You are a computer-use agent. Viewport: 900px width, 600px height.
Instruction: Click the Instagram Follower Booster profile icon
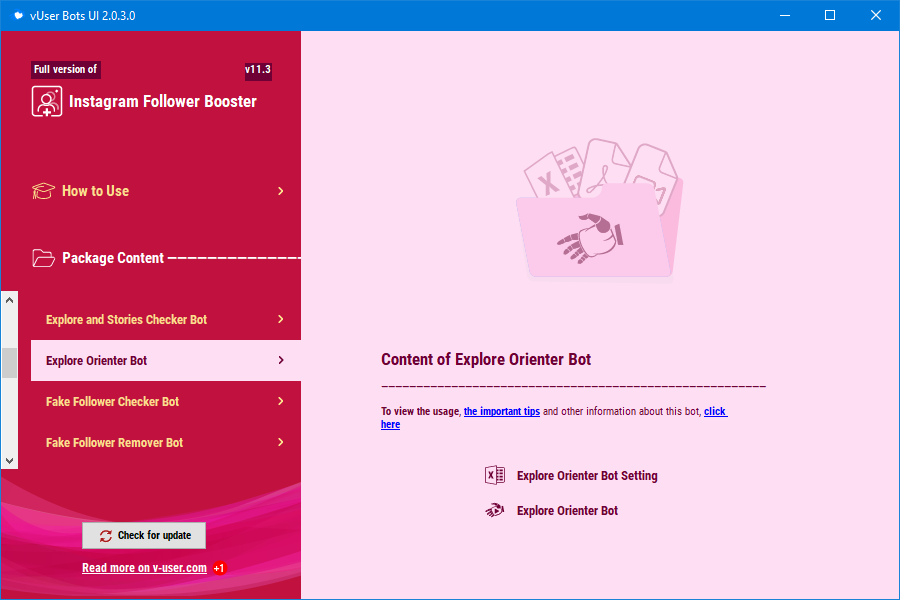47,102
